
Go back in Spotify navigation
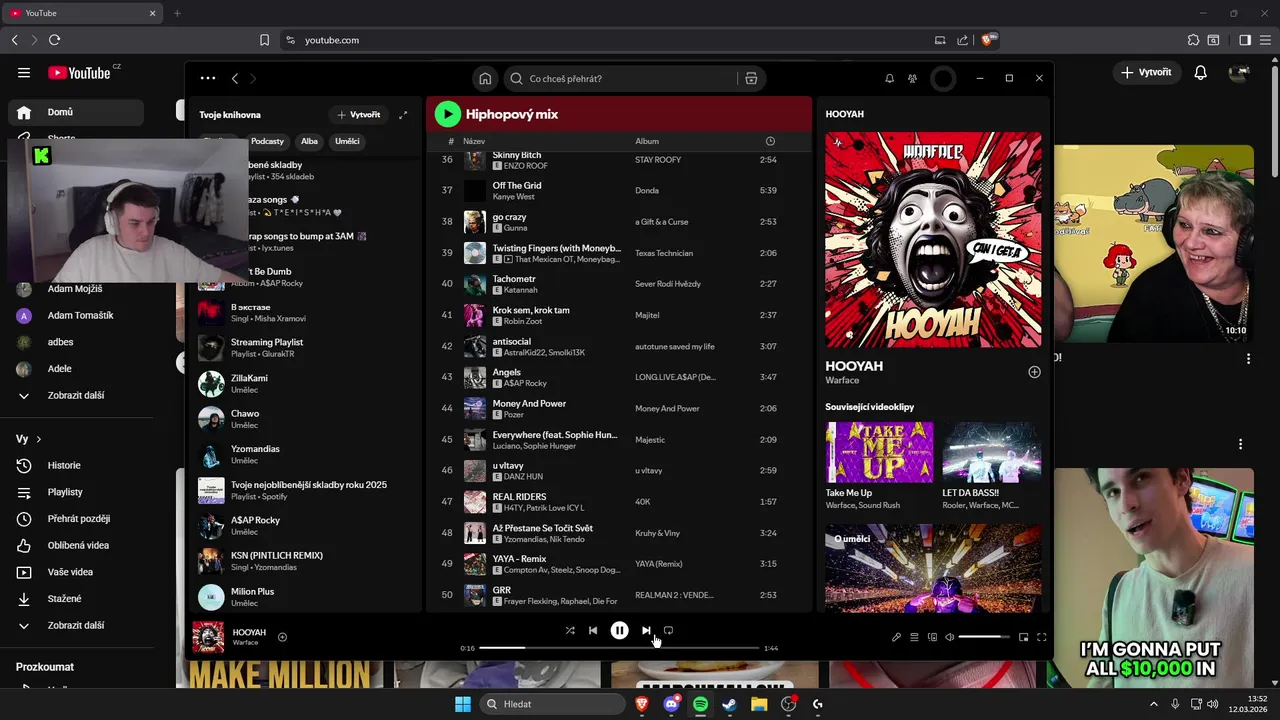[235, 78]
